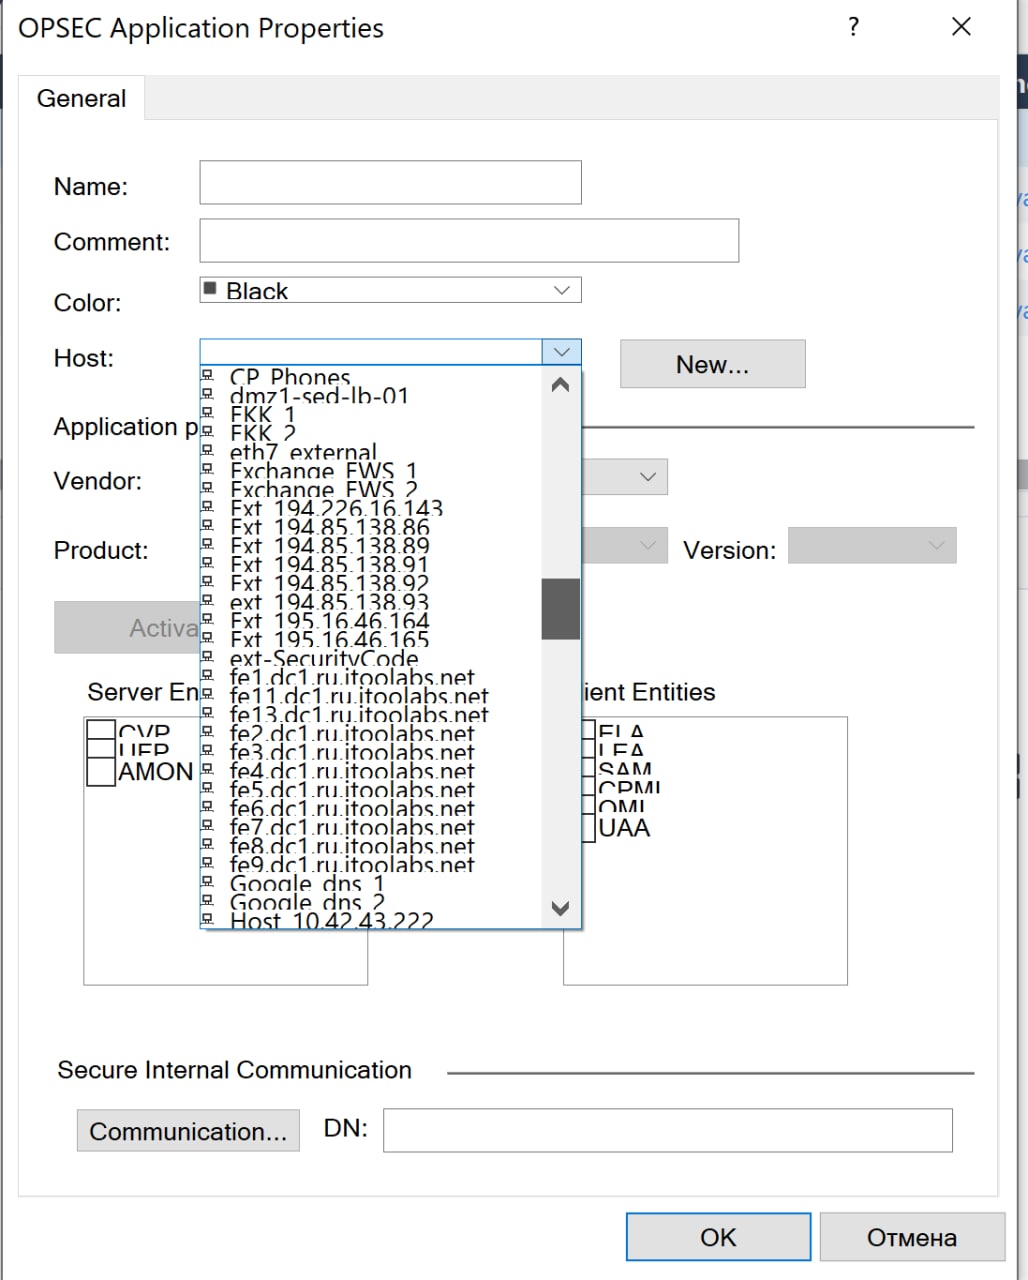Click the host icon beside FKK 1
This screenshot has width=1028, height=1280.
[x=208, y=412]
